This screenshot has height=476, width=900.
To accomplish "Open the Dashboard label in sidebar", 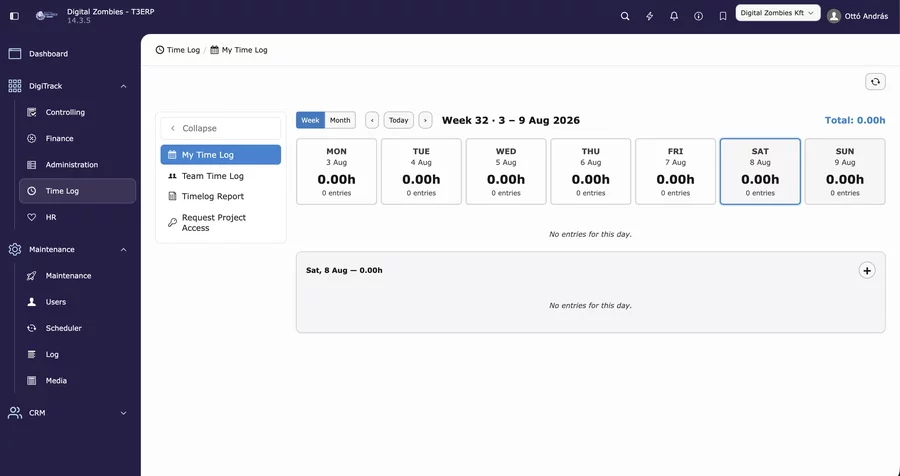I will click(x=48, y=53).
